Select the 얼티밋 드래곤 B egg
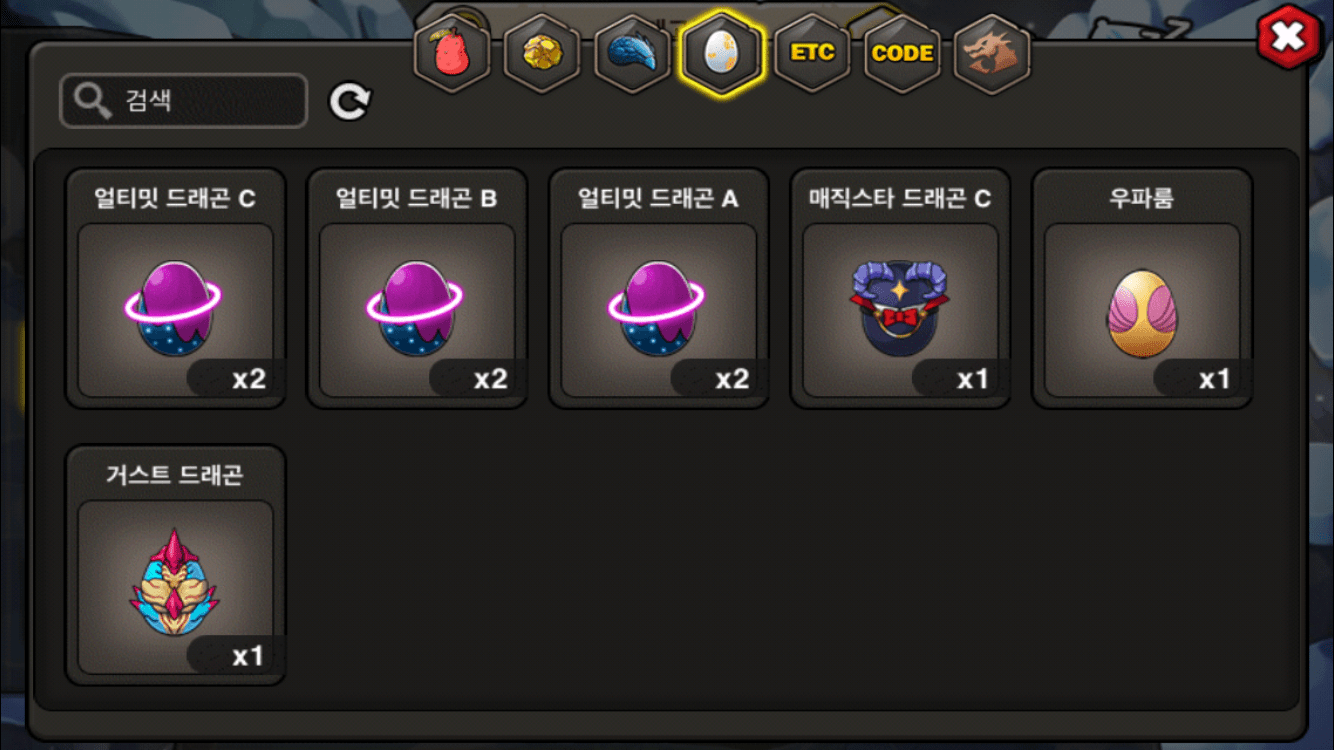The image size is (1334, 750). click(x=417, y=288)
